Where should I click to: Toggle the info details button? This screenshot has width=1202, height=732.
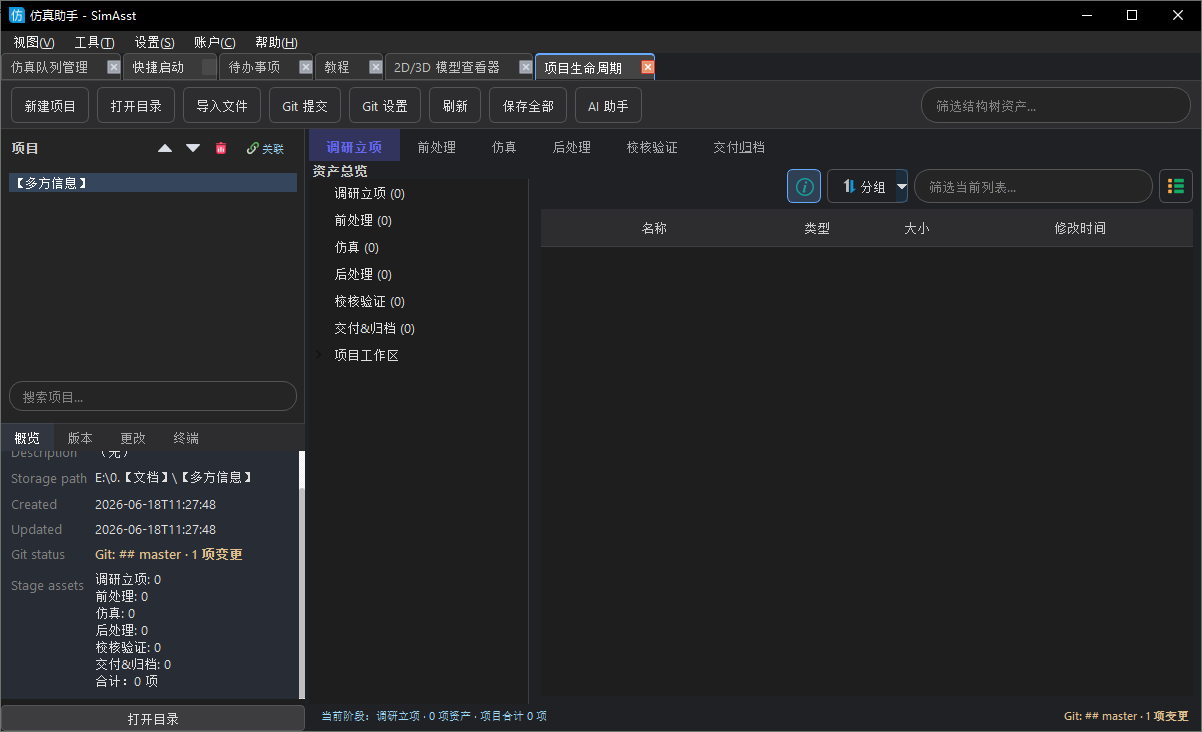pyautogui.click(x=804, y=186)
